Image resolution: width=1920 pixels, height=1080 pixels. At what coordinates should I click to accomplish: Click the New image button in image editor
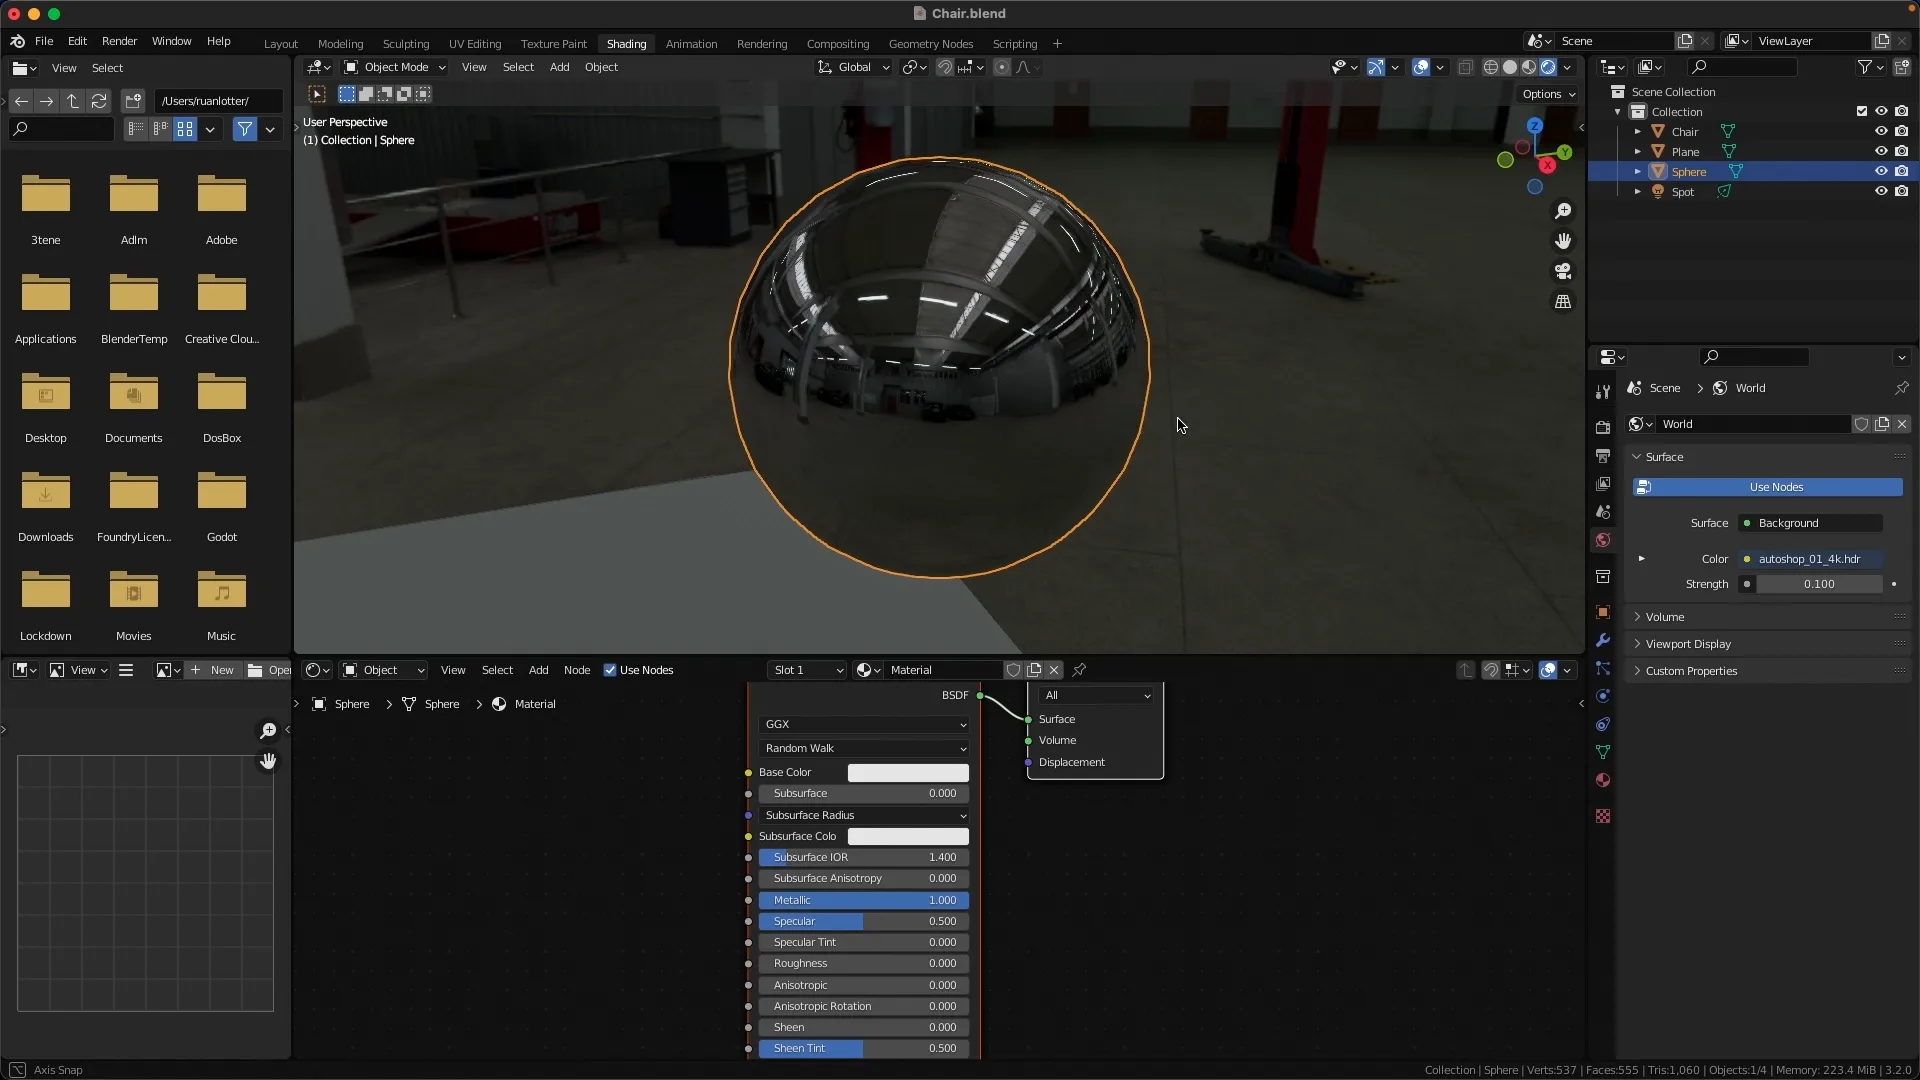pos(212,670)
